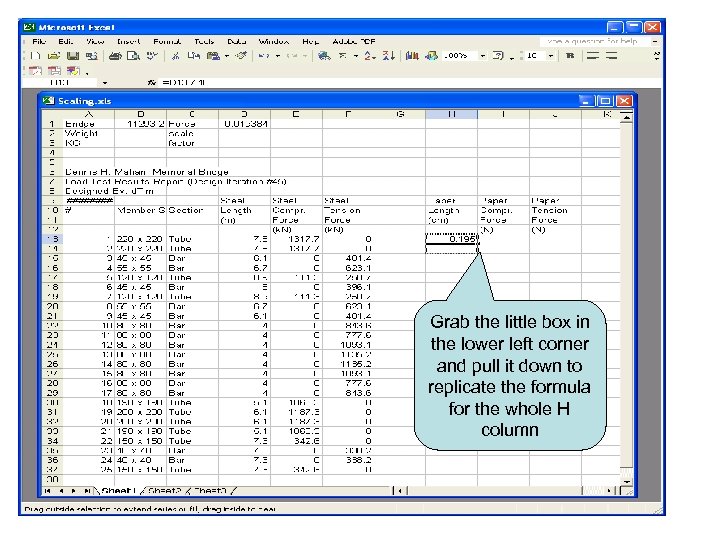Open the AutoSum functions dropdown arrow

pos(356,56)
